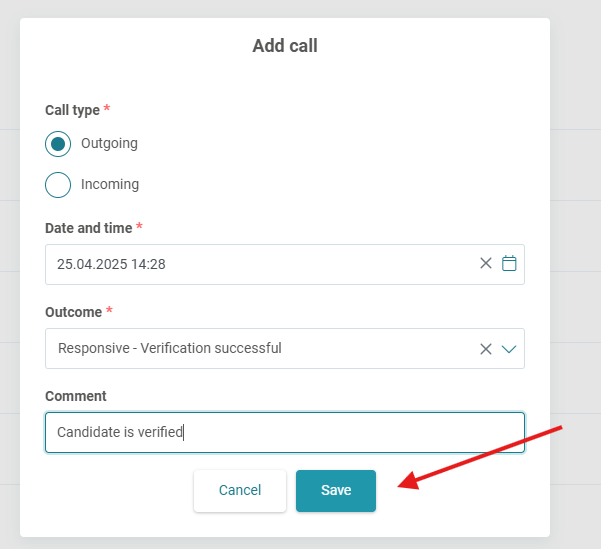The image size is (601, 549).
Task: Click the Incoming label text
Action: coord(109,185)
